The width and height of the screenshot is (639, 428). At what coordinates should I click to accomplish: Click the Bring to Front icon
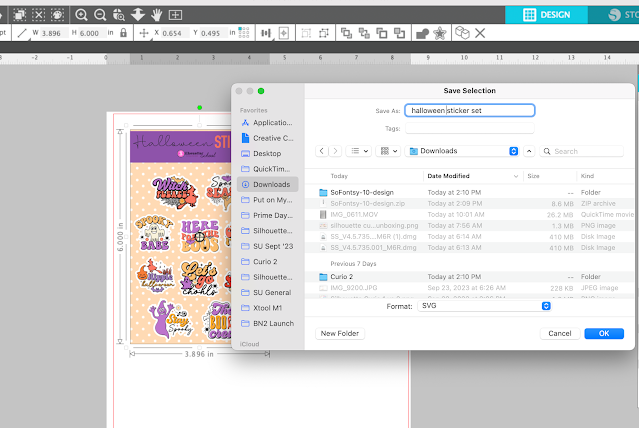click(x=346, y=33)
